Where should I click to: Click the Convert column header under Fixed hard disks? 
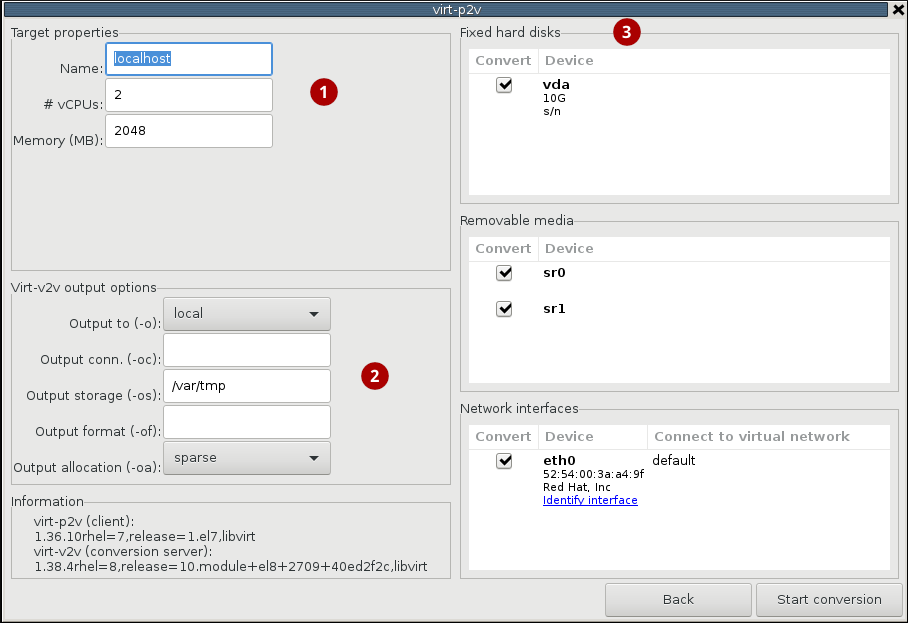tap(503, 60)
